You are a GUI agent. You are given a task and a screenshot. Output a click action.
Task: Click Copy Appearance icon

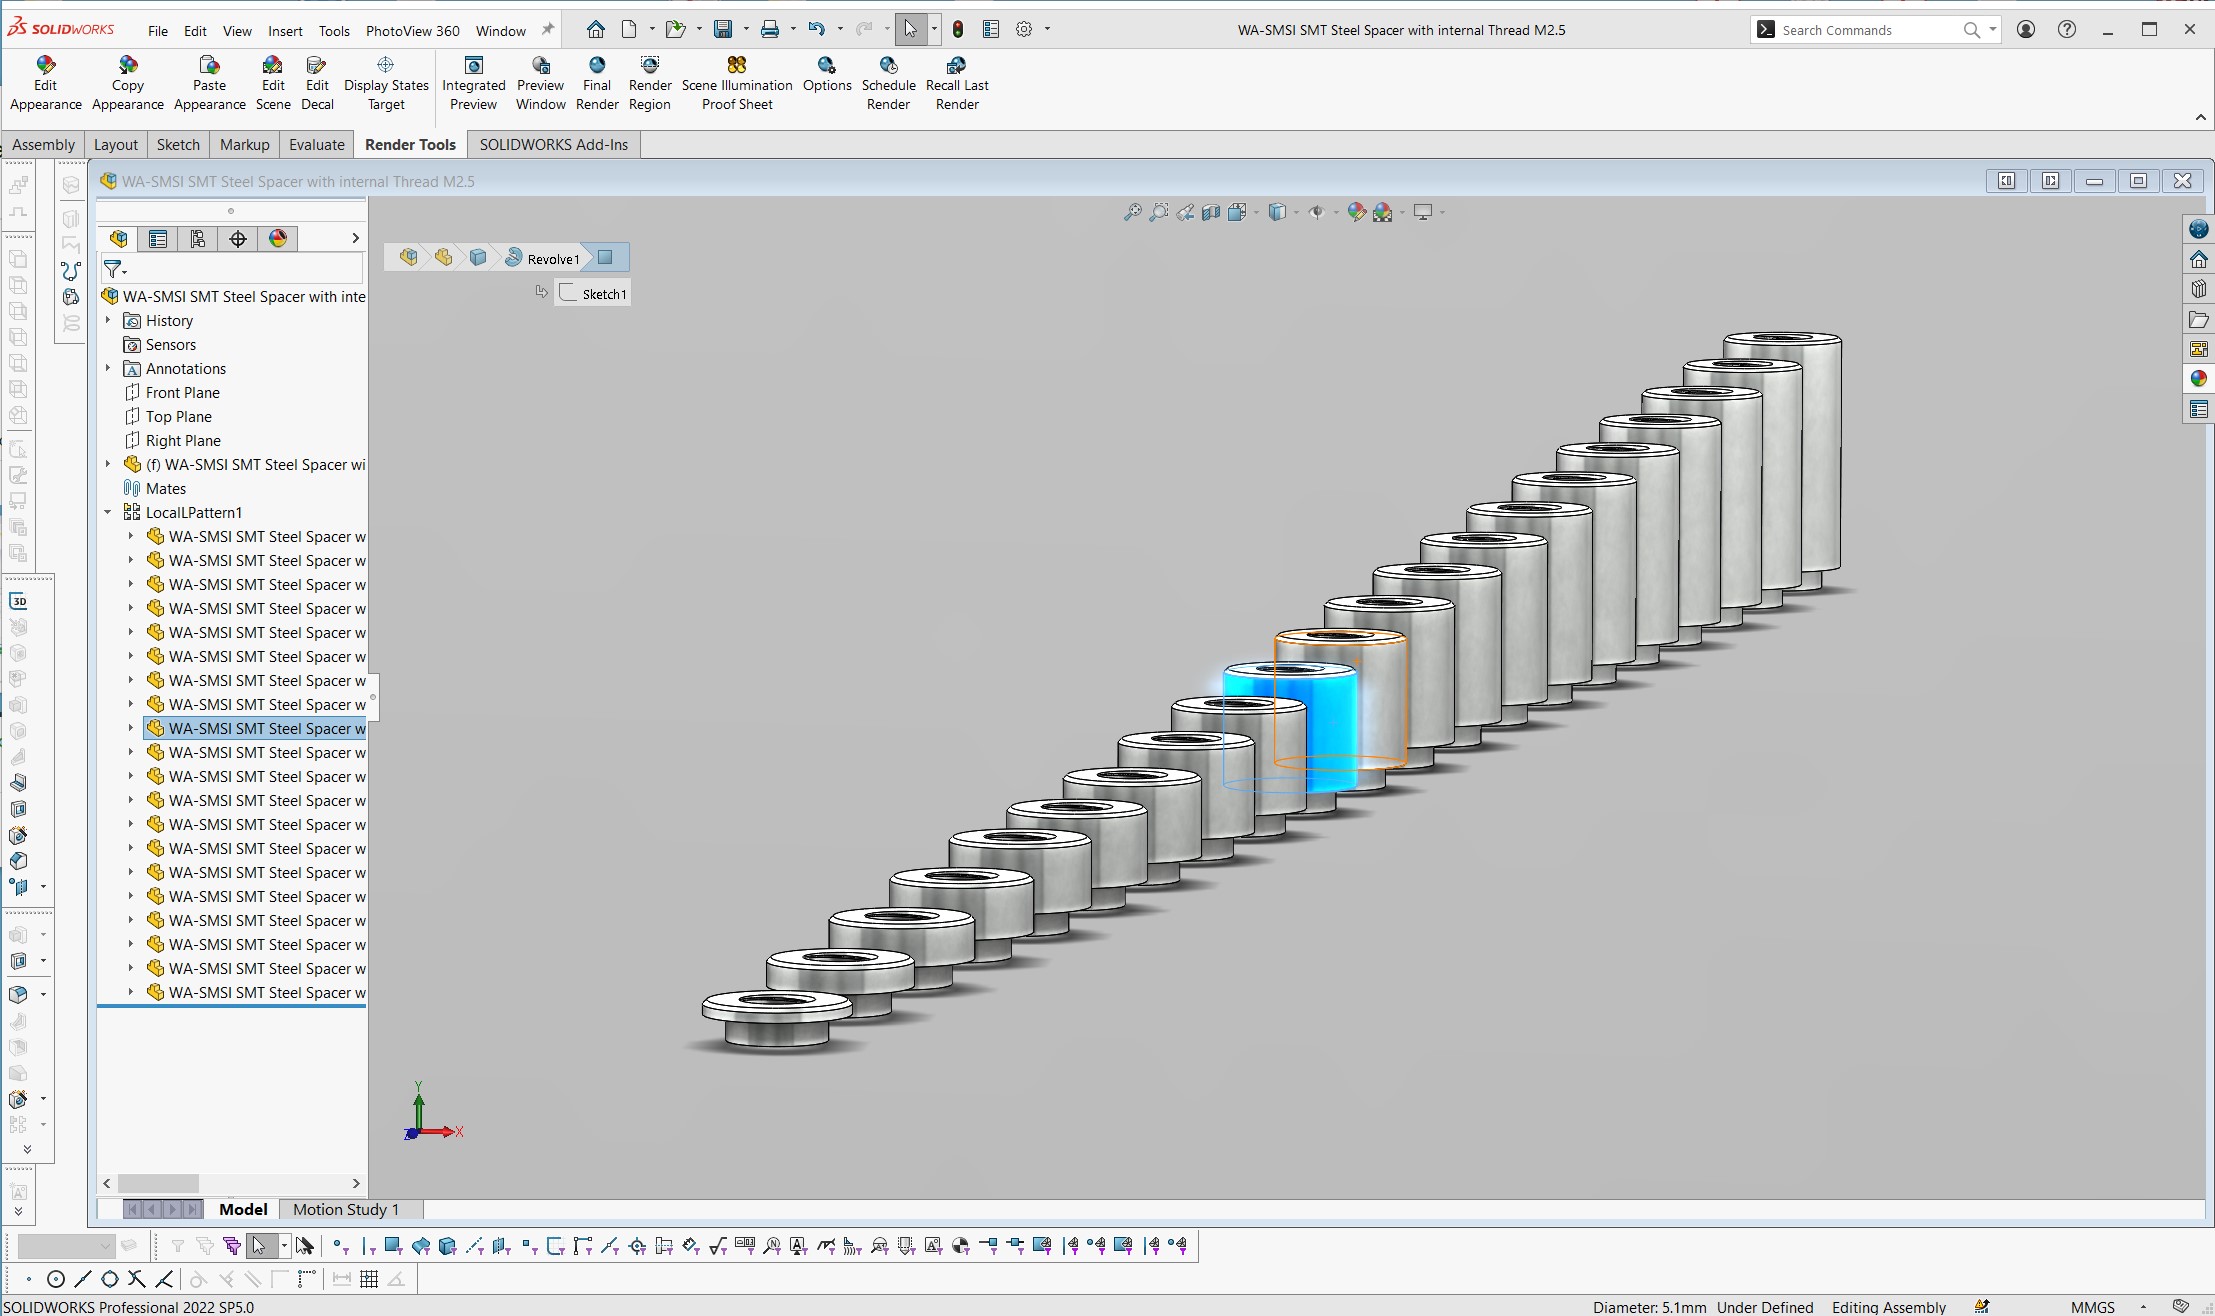pos(128,66)
